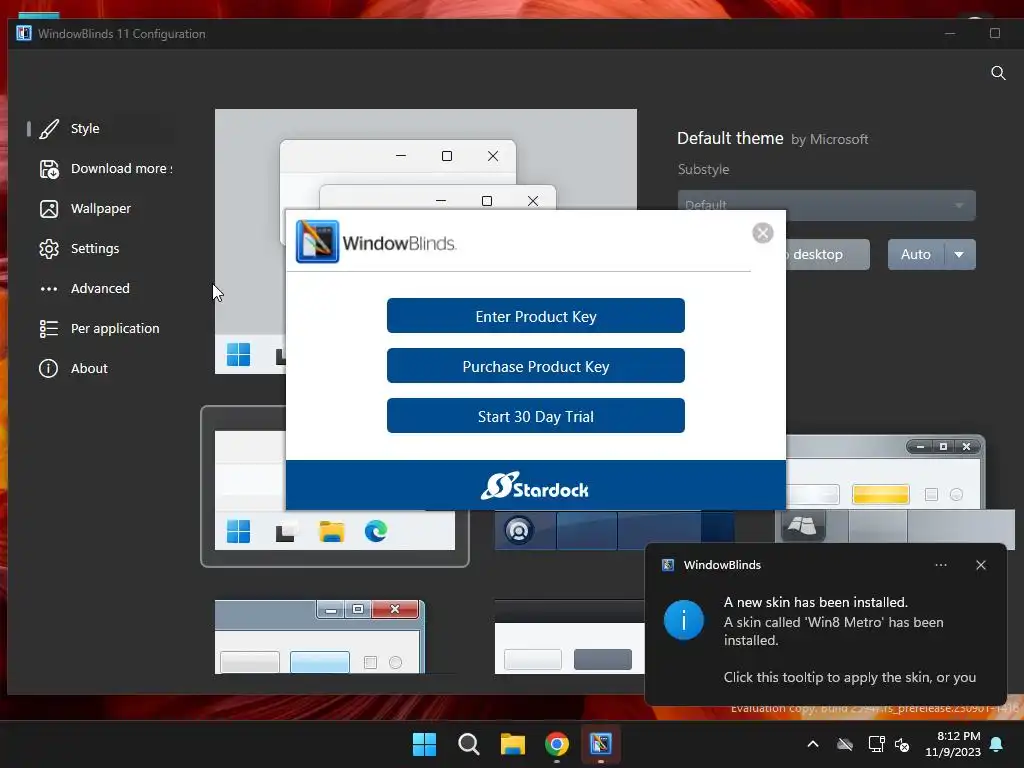
Task: Click the Advanced three-dots icon
Action: [49, 289]
